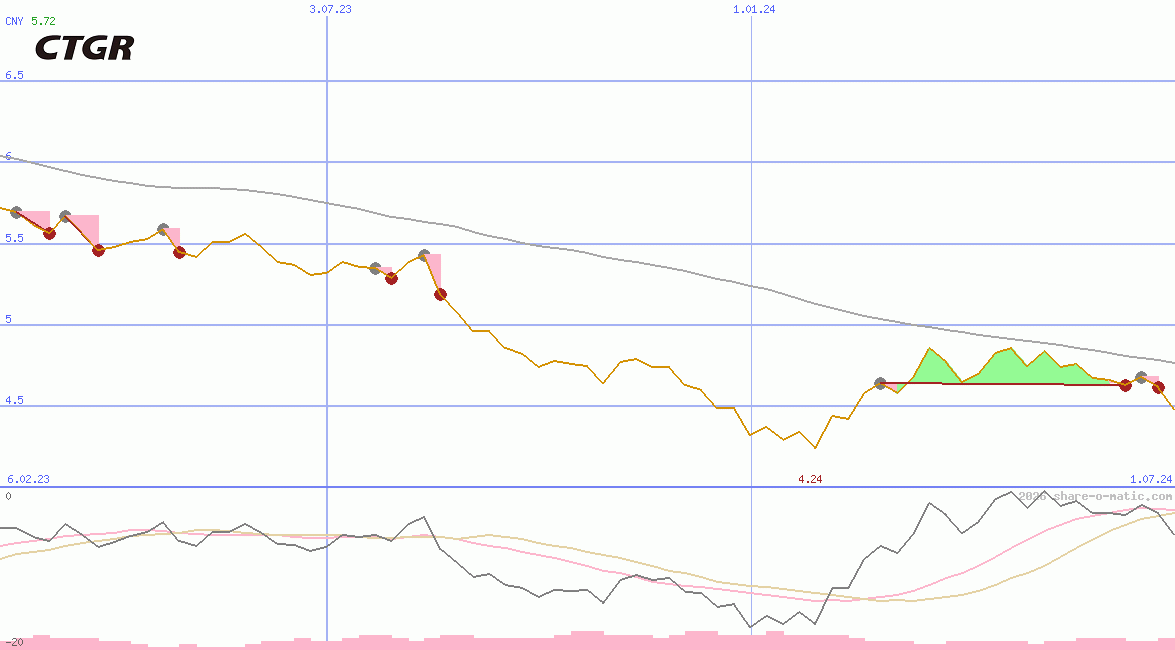Click the 1.07.24 date label at bottom right

1143,479
